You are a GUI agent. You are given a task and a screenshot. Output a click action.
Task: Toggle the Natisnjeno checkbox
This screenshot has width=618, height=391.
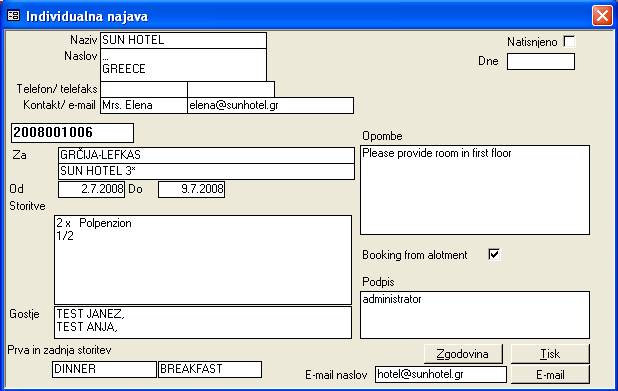click(569, 41)
